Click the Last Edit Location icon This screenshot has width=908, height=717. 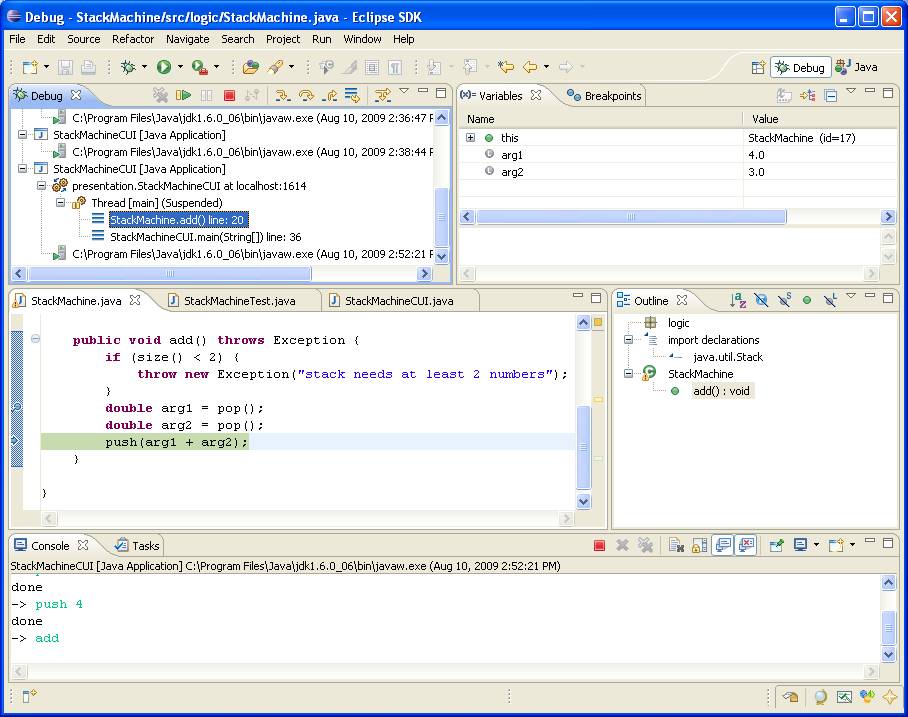tap(506, 67)
